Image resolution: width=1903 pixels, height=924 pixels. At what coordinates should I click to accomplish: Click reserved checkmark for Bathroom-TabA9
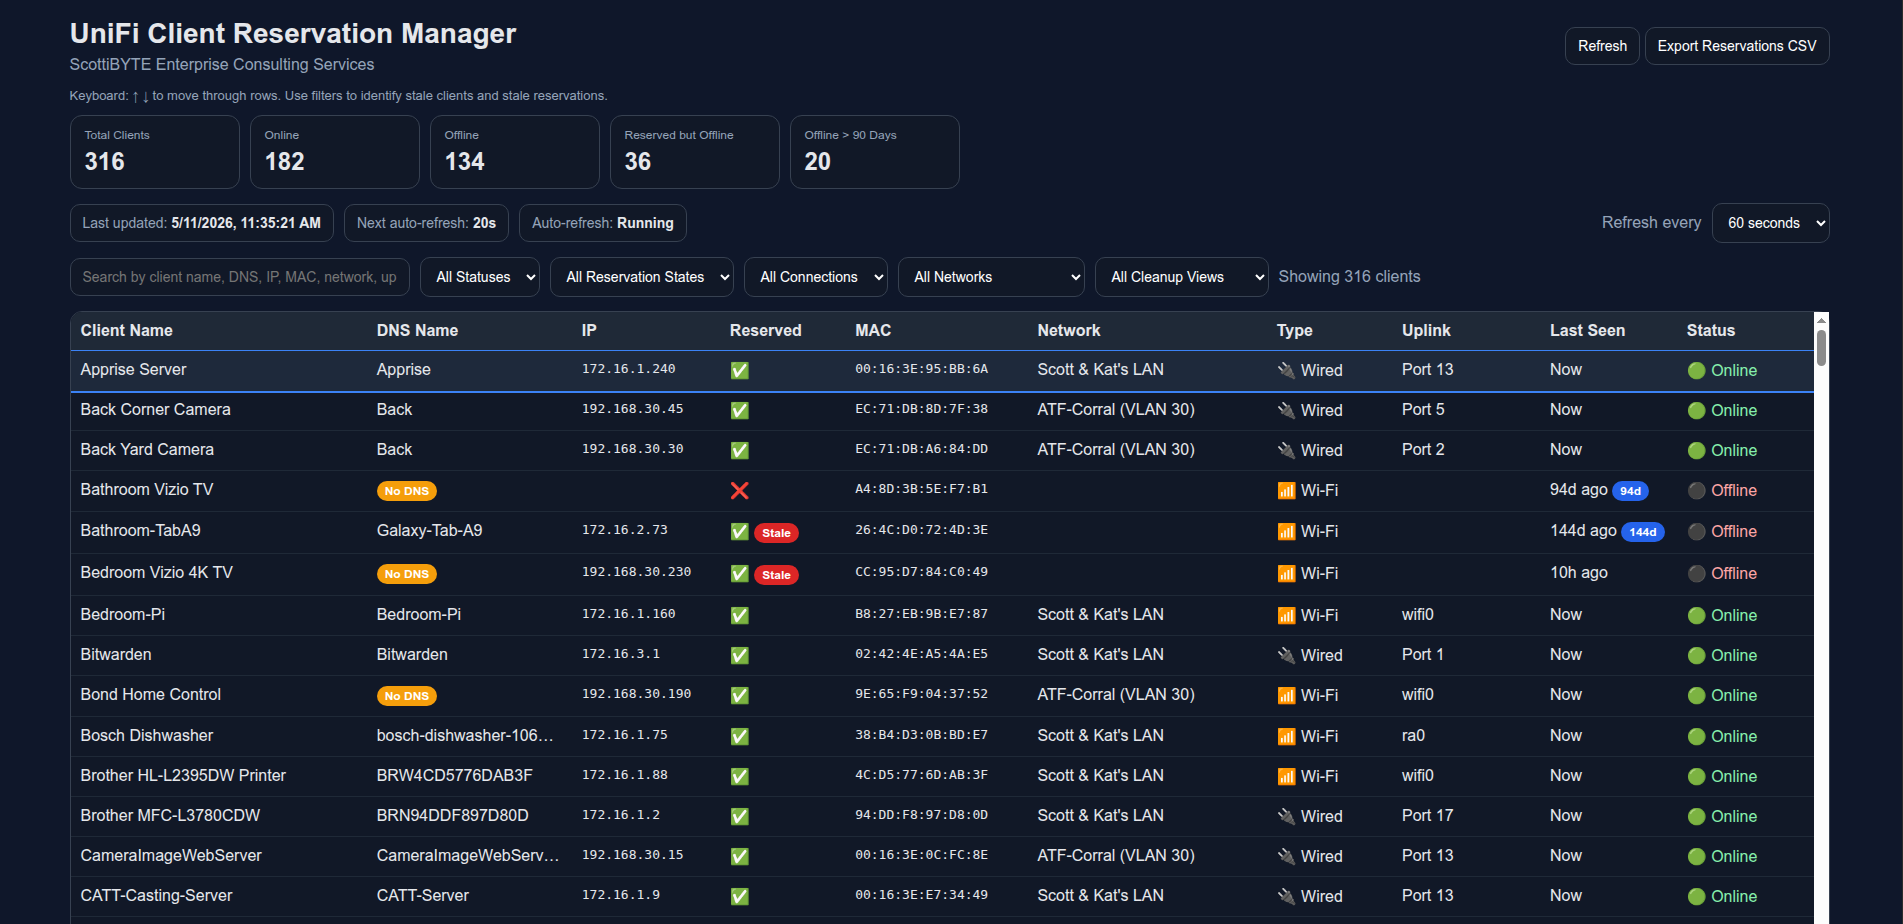(x=739, y=532)
